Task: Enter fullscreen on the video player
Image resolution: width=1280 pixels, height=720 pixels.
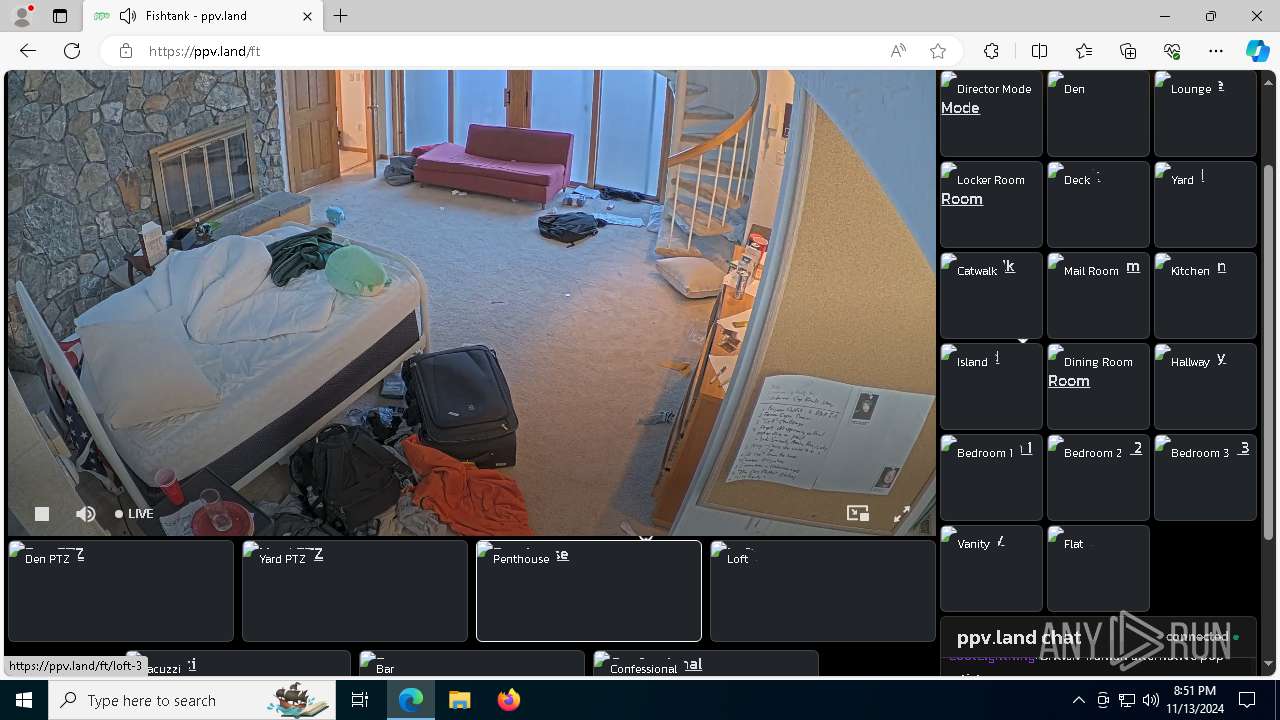Action: [901, 514]
